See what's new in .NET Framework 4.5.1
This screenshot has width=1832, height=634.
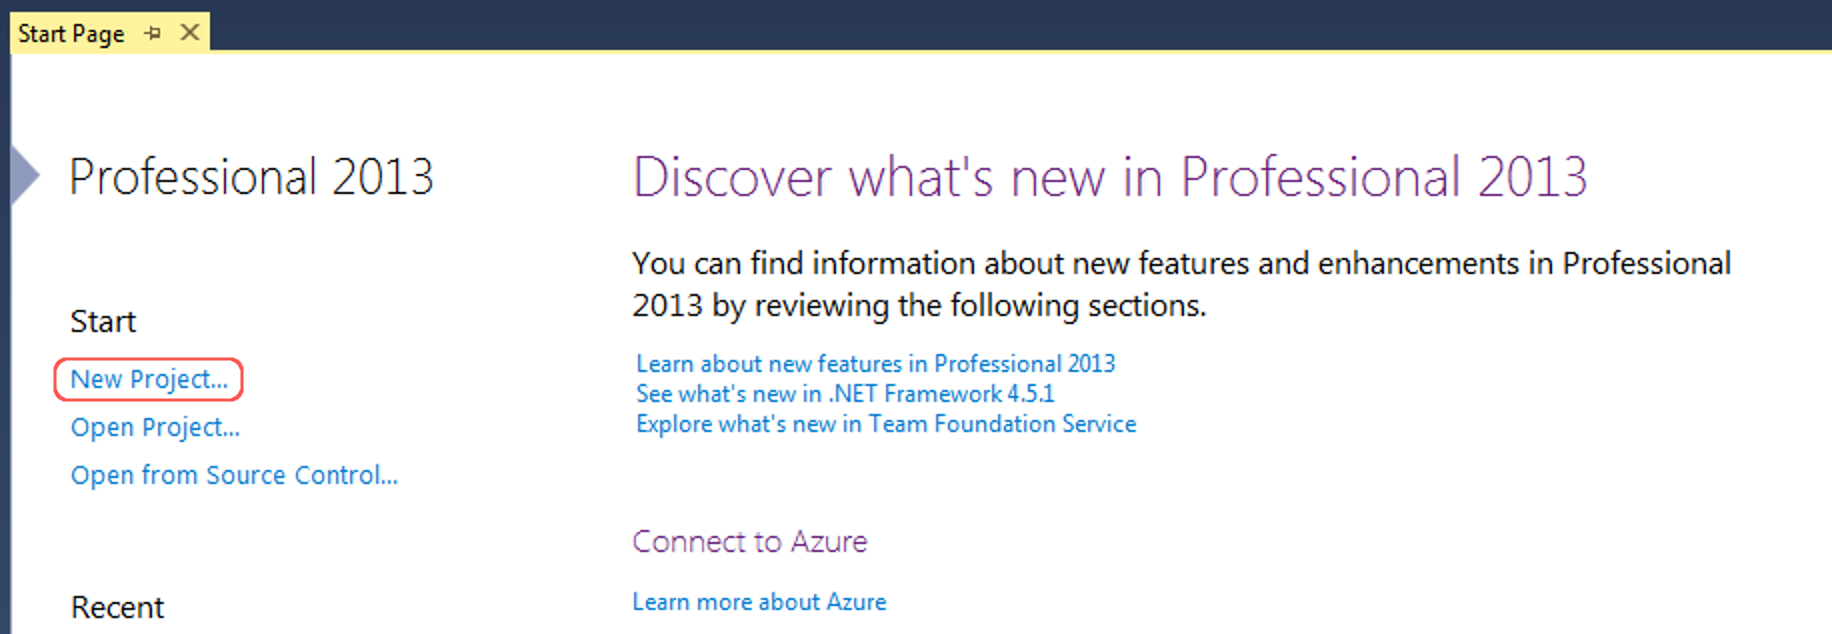pyautogui.click(x=845, y=394)
